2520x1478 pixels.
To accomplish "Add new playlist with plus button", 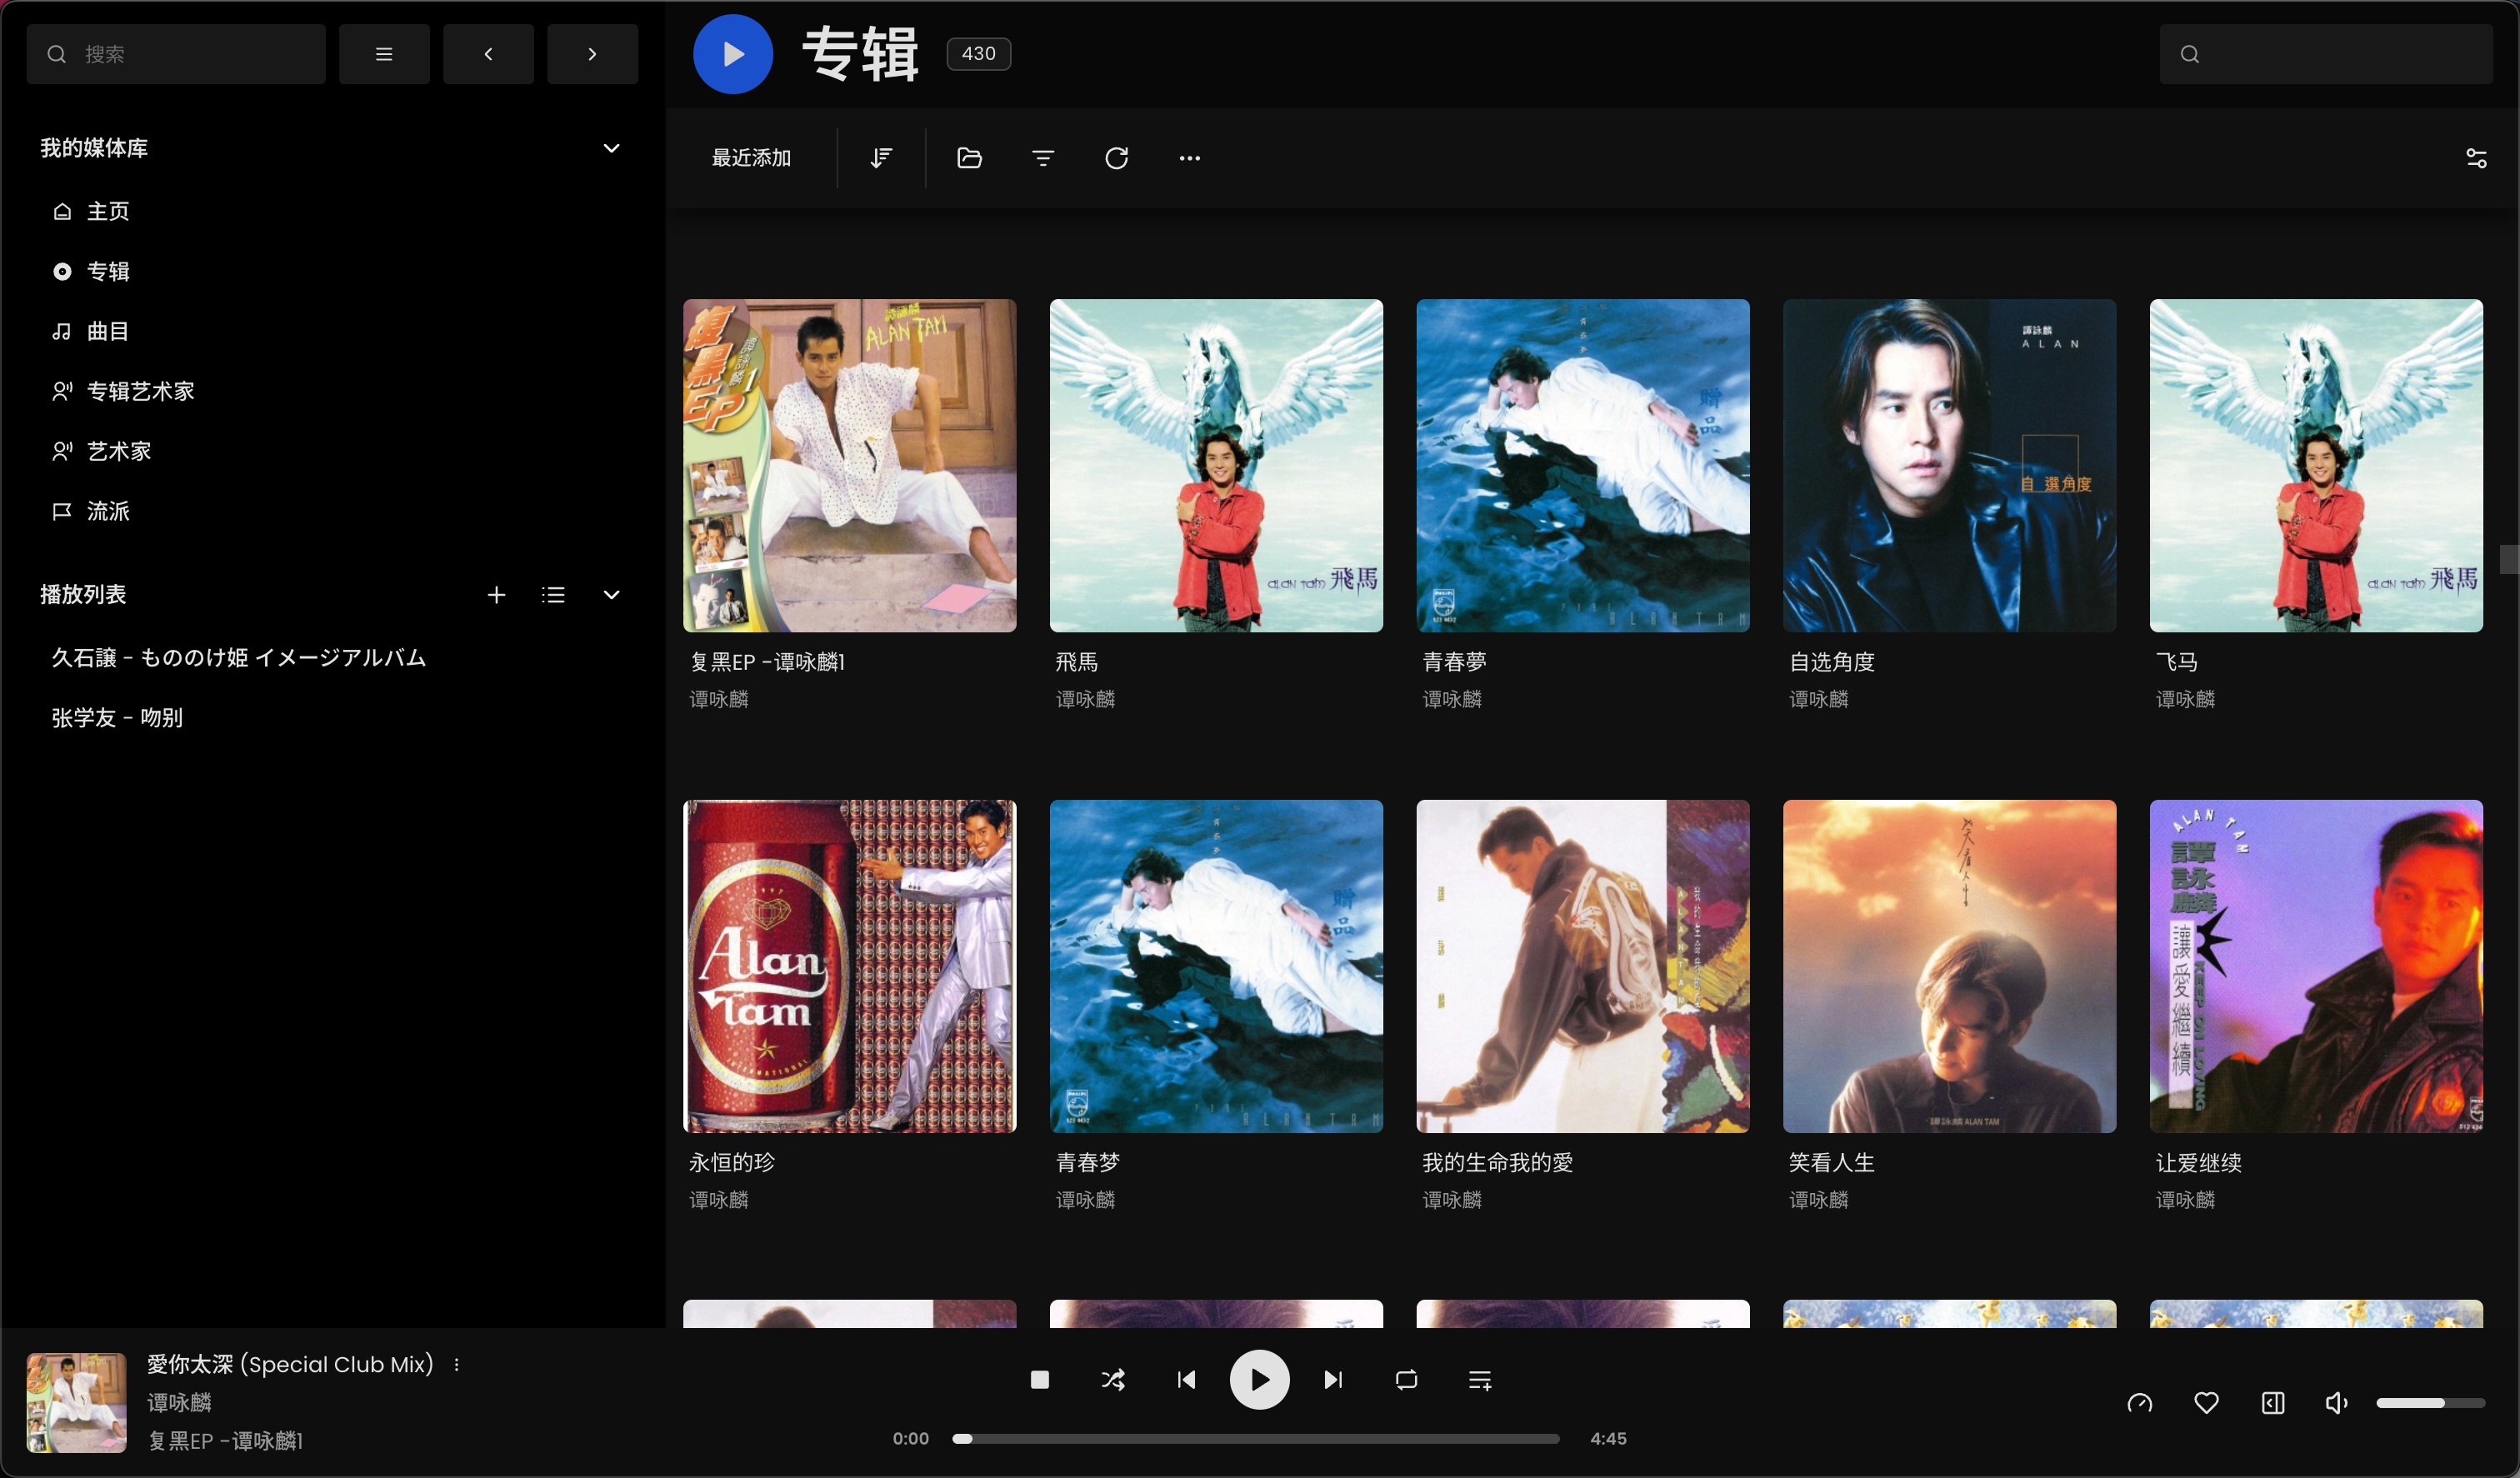I will coord(496,595).
